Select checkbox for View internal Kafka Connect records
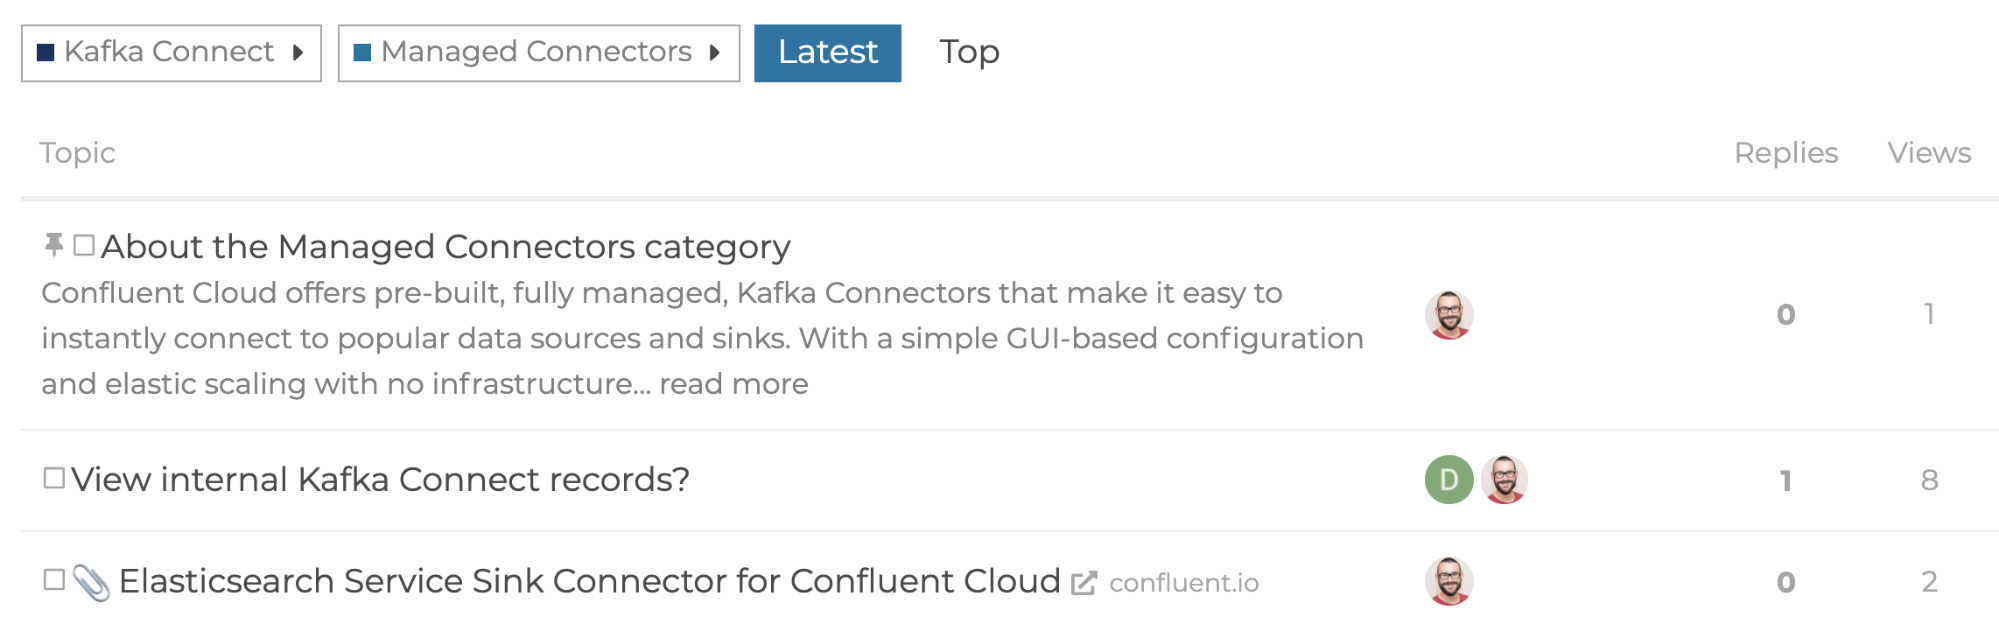This screenshot has width=1999, height=632. coord(54,478)
